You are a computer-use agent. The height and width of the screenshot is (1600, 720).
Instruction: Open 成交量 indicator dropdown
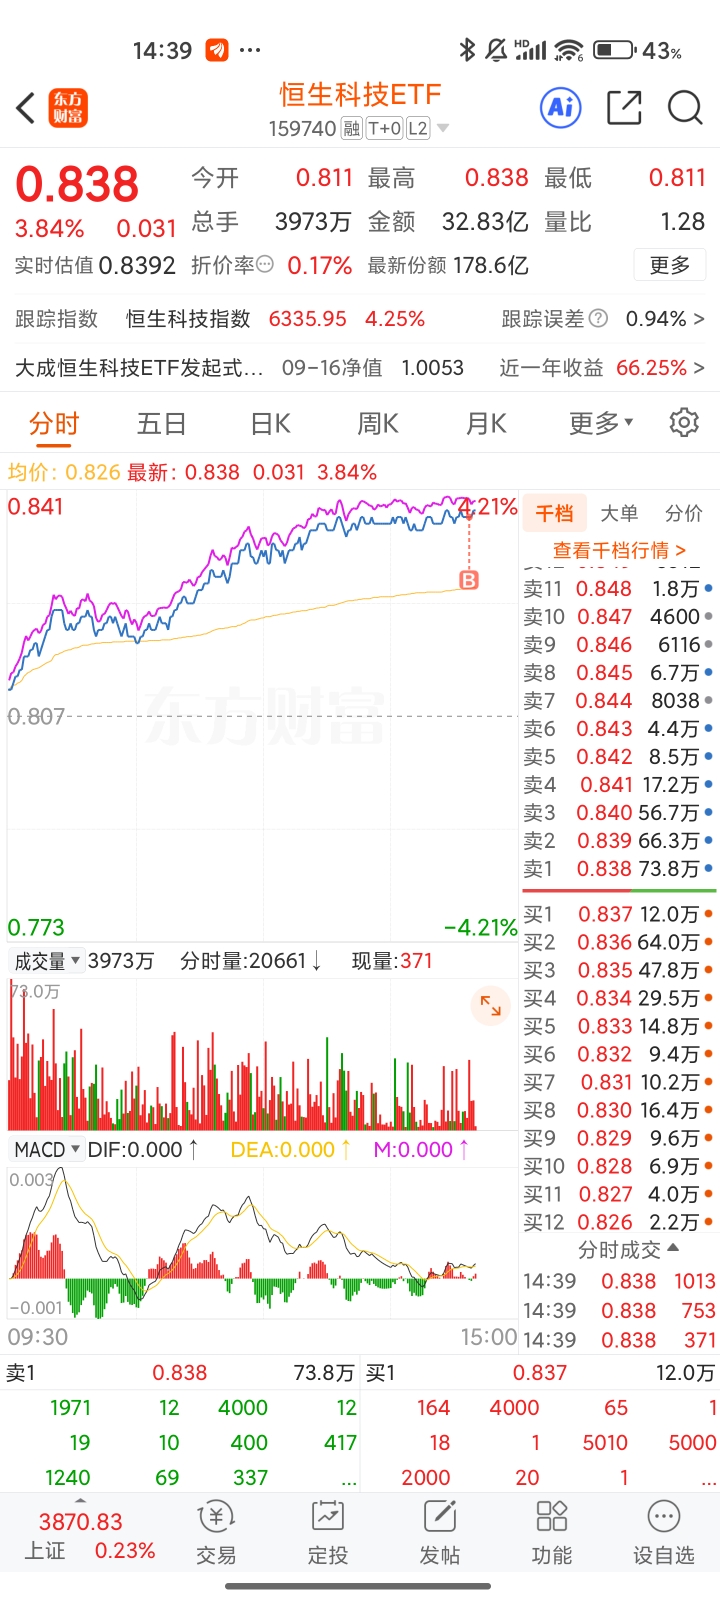coord(46,961)
